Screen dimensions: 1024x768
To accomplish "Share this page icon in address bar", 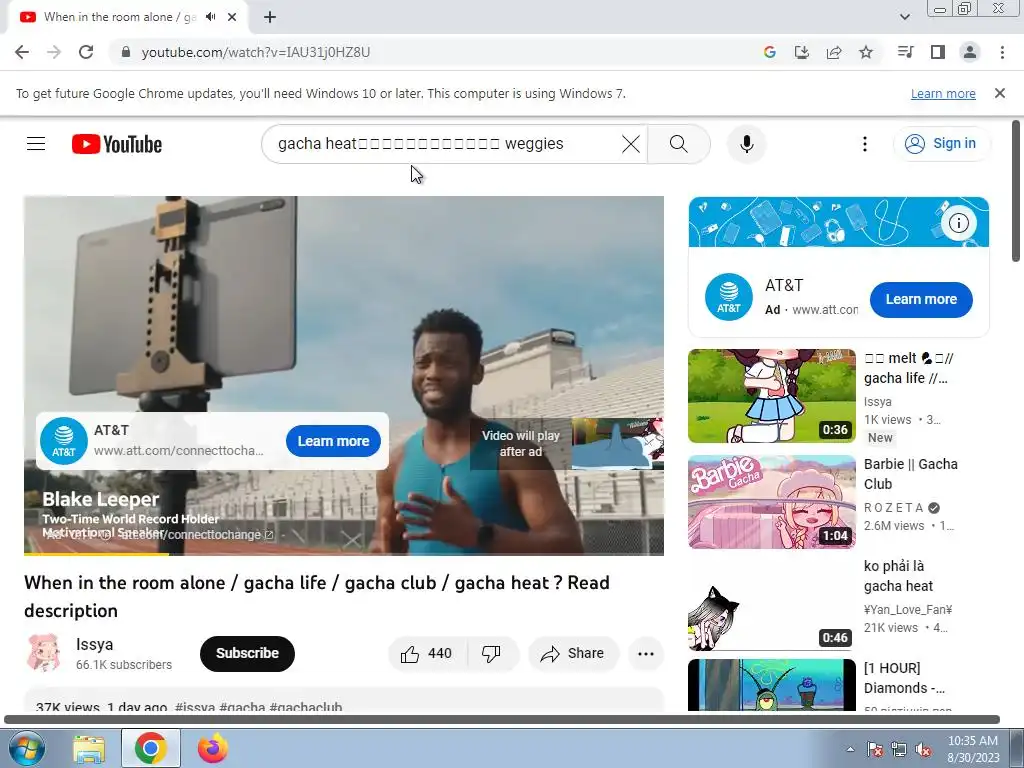I will tap(834, 52).
